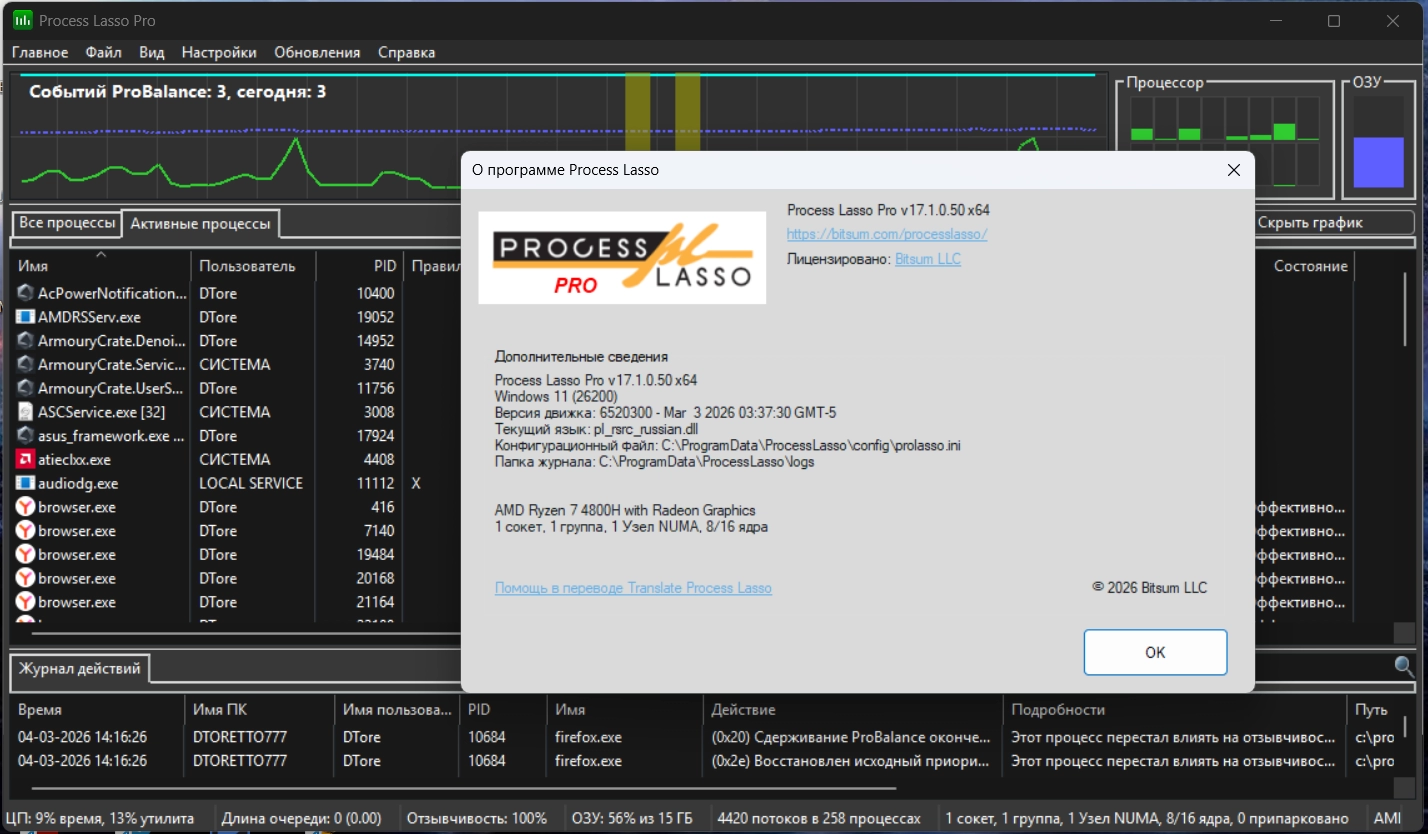Screen dimensions: 1428x834
Task: Click the ASCService.exe [32] process icon
Action: pos(26,412)
